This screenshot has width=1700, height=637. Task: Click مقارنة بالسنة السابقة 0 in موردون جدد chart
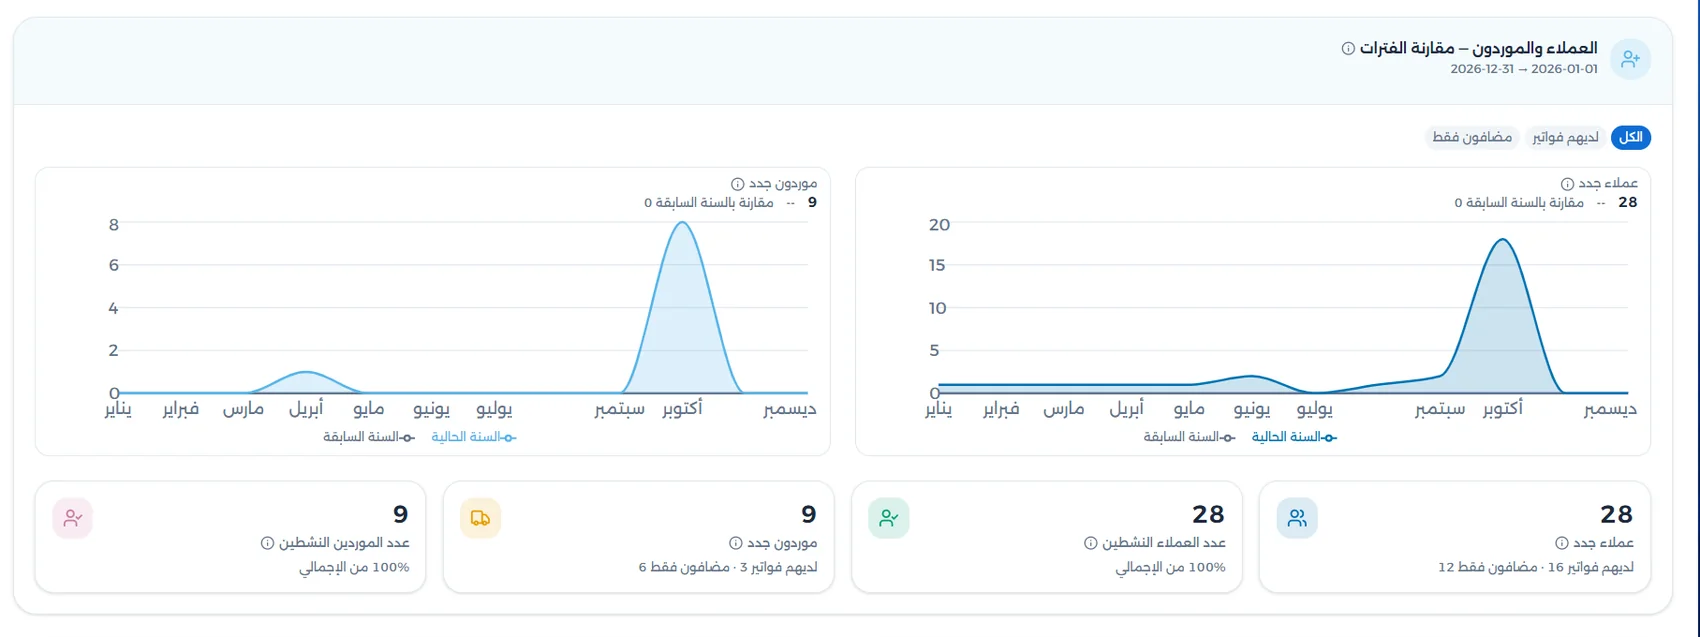coord(709,203)
